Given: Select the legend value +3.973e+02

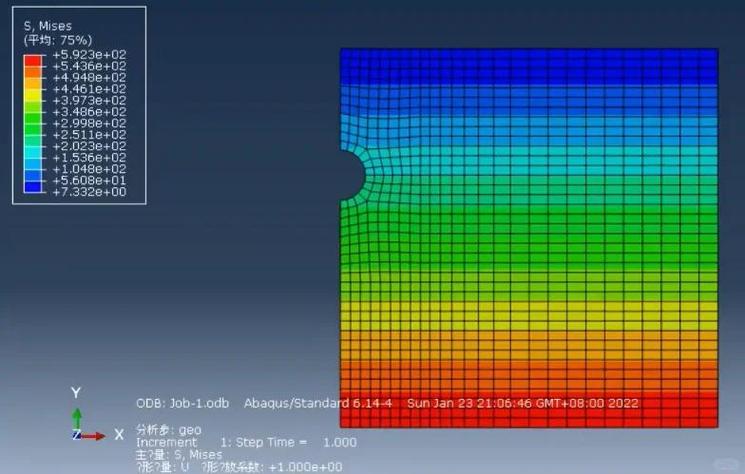Looking at the screenshot, I should pos(89,100).
